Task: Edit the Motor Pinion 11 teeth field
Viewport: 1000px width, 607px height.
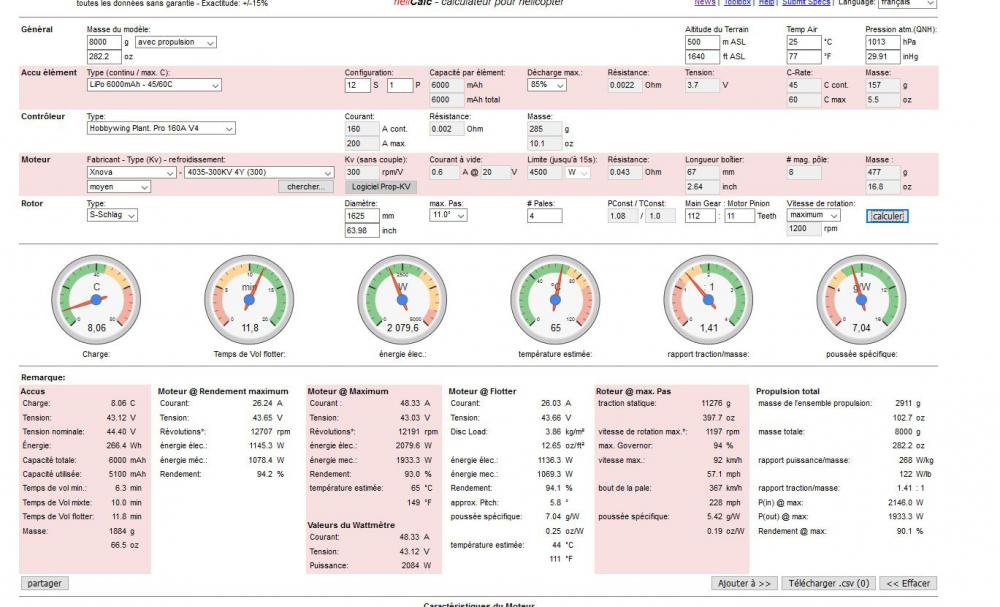Action: pyautogui.click(x=739, y=216)
